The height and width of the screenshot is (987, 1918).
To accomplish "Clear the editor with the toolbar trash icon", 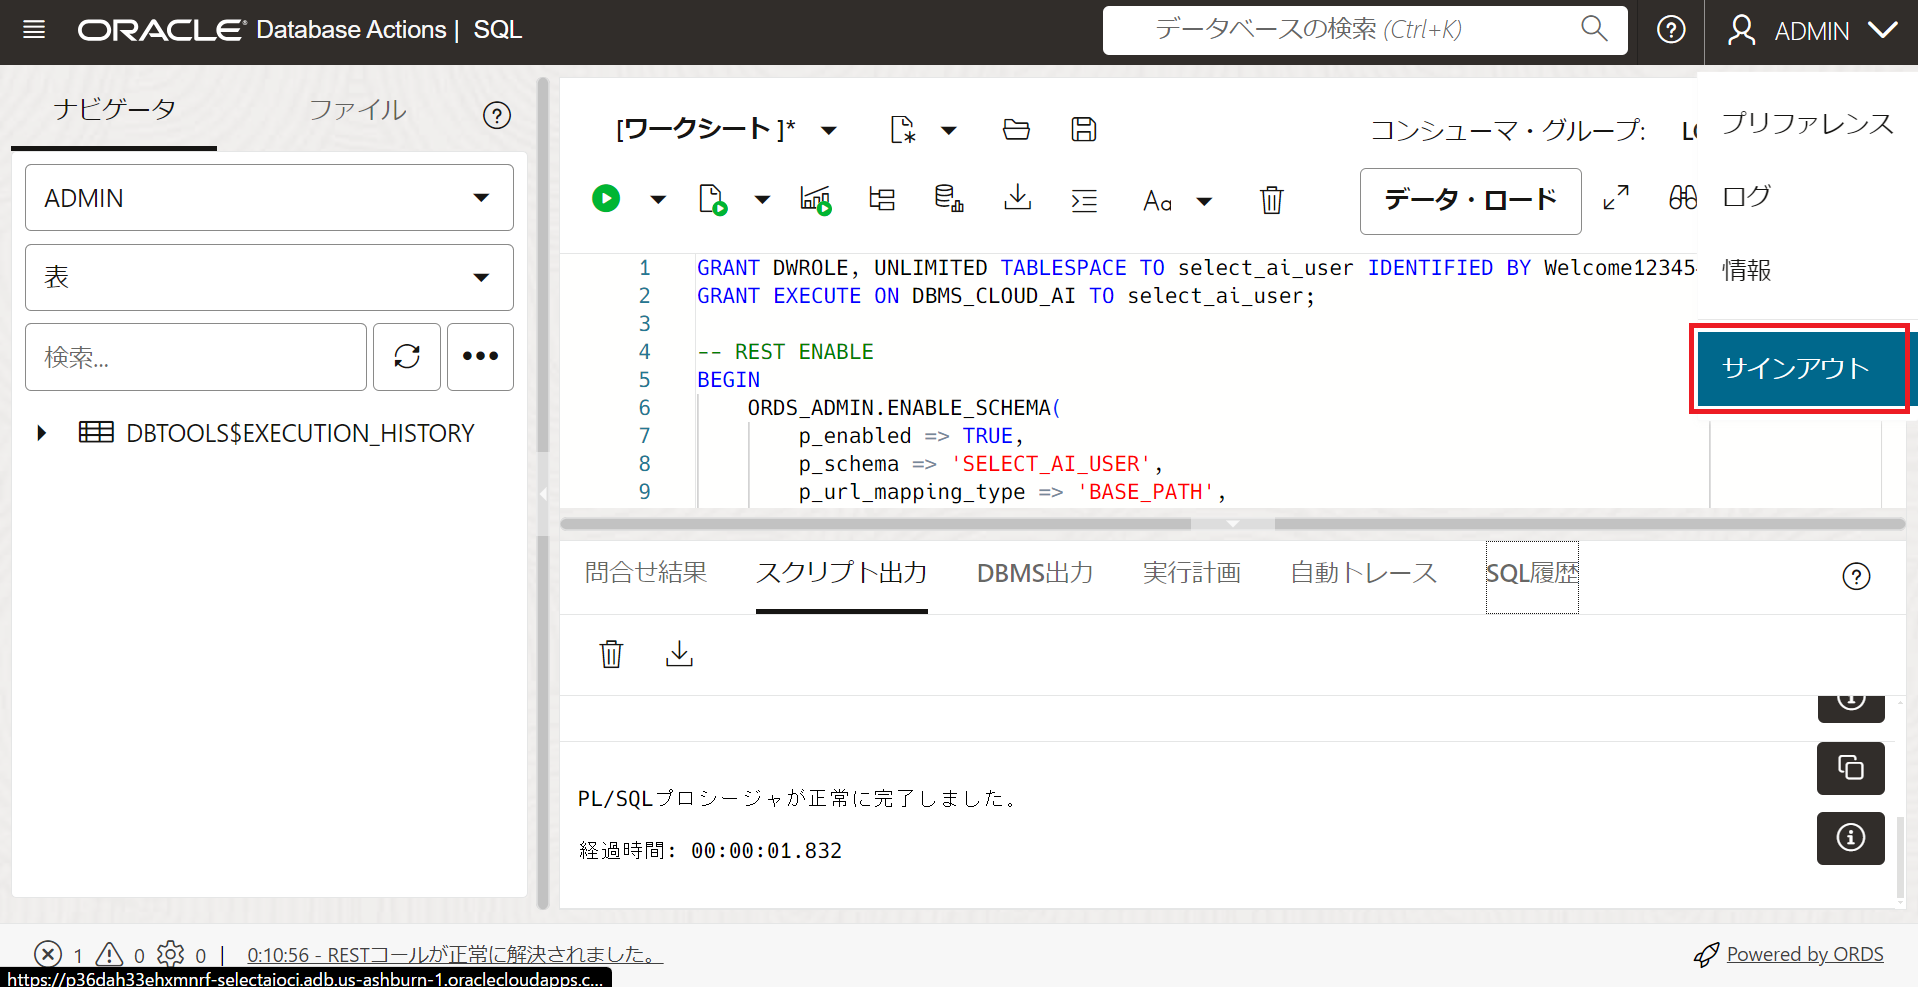I will pyautogui.click(x=1271, y=200).
